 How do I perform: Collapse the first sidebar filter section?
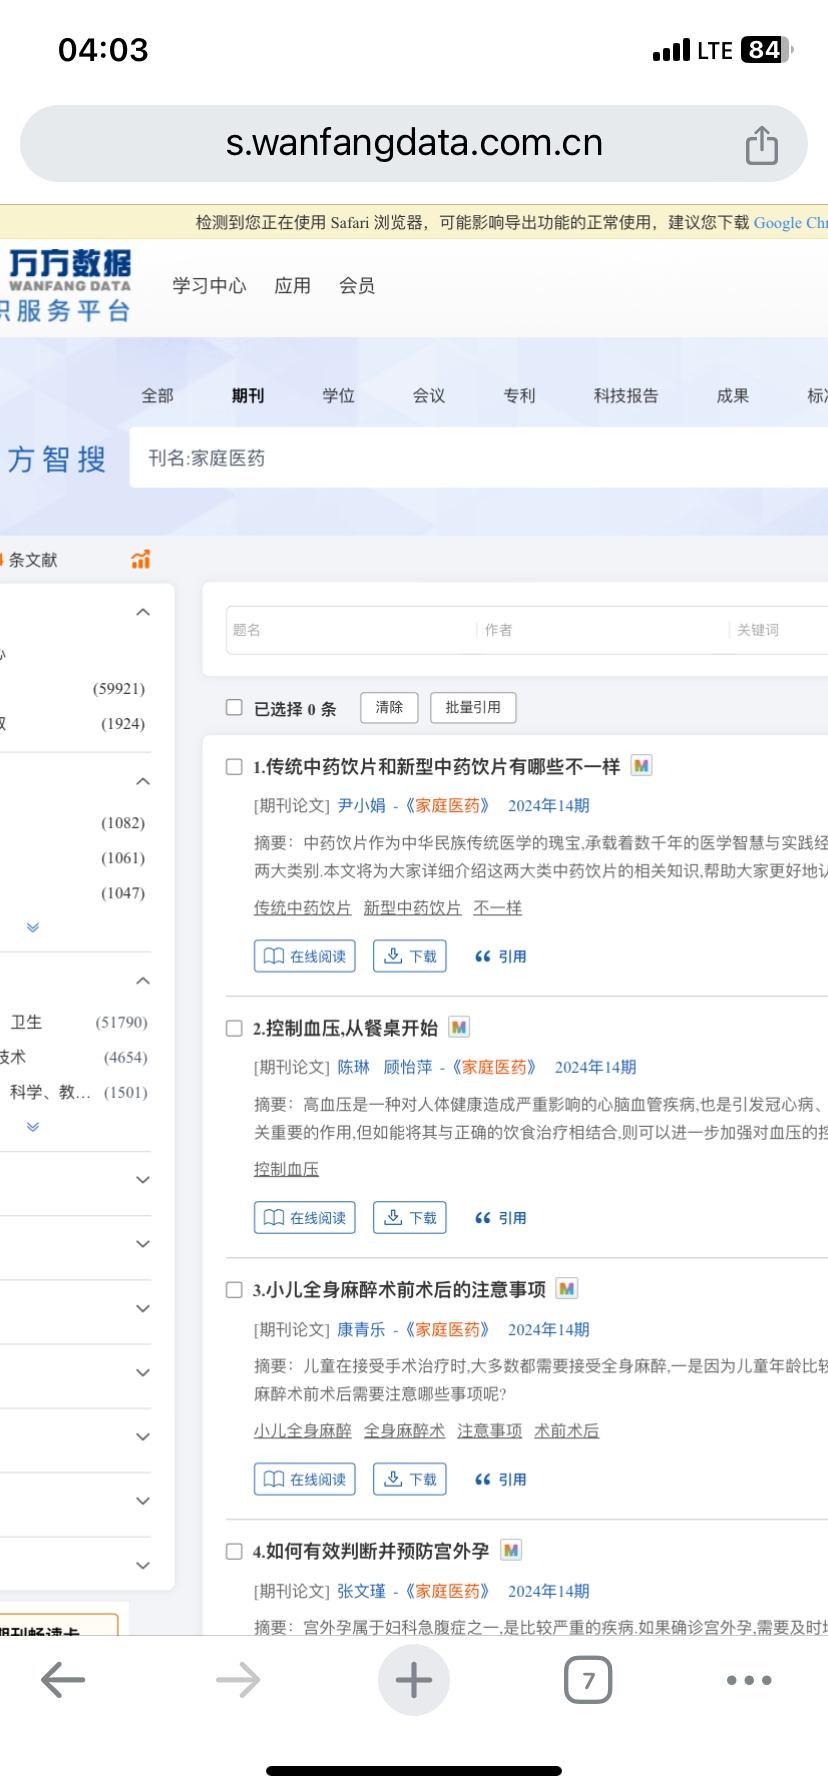click(143, 612)
